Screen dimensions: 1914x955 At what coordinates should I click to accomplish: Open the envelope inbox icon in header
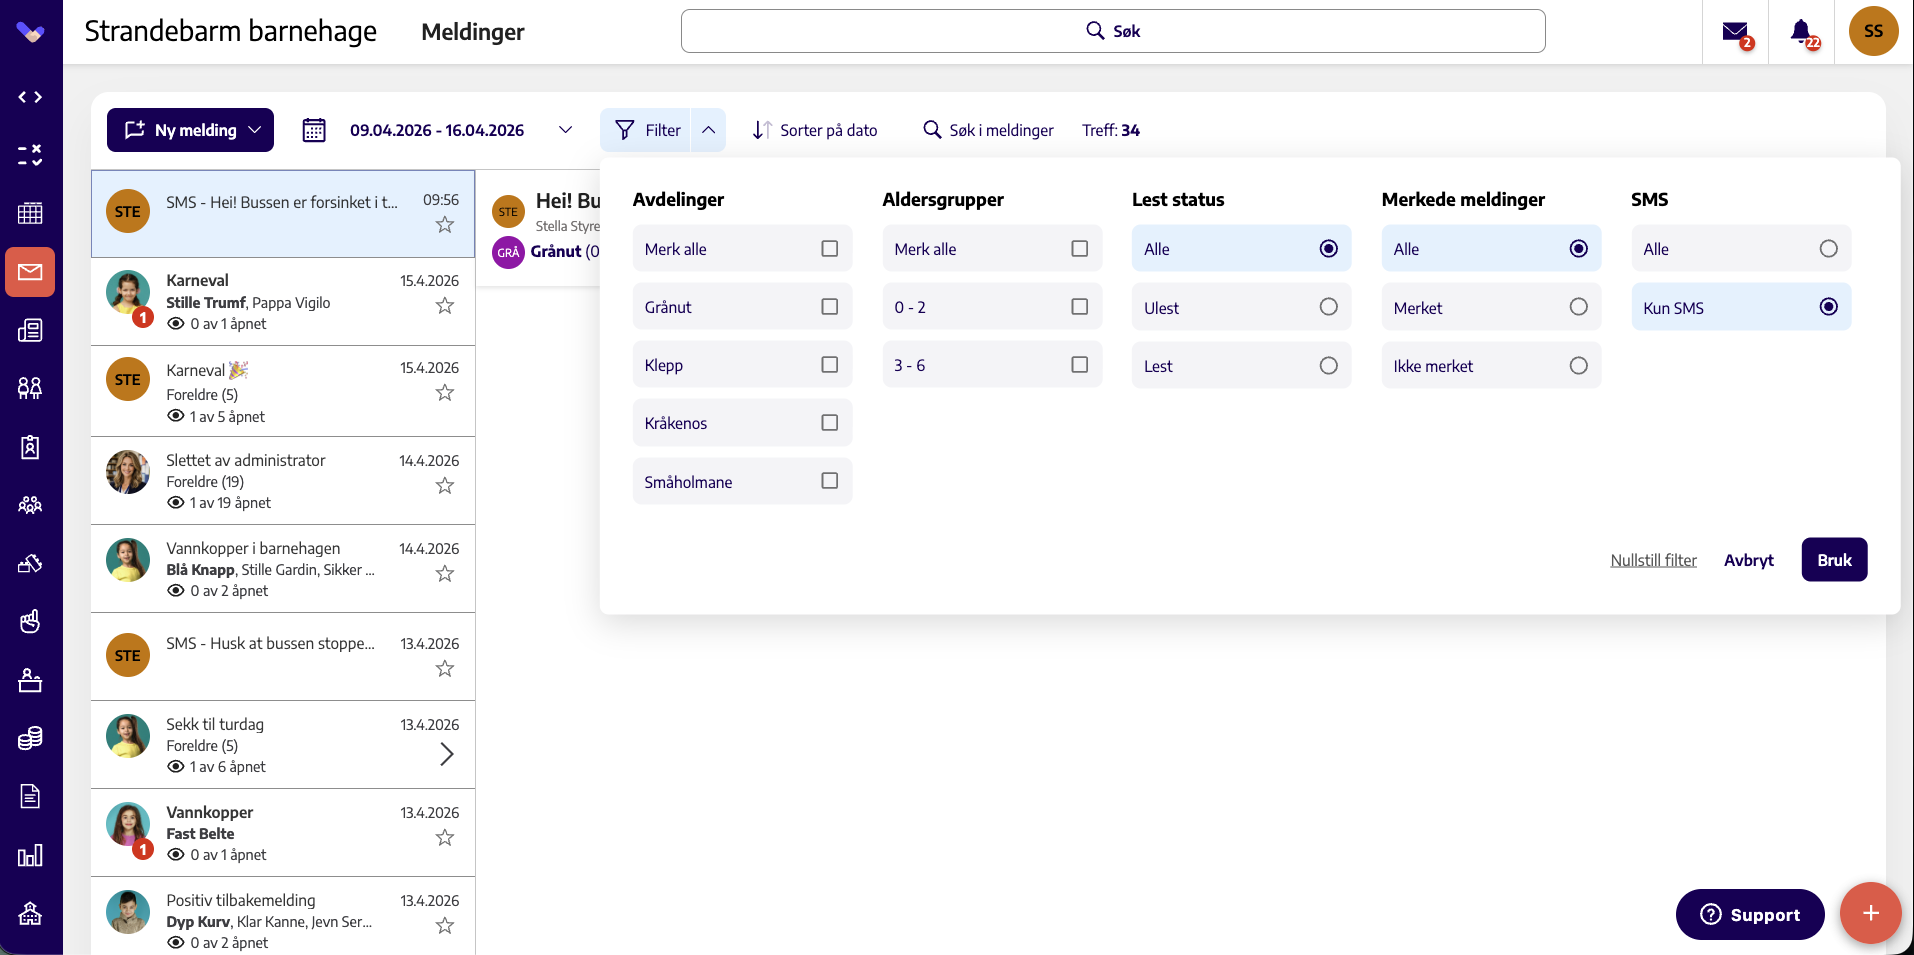pyautogui.click(x=1736, y=32)
